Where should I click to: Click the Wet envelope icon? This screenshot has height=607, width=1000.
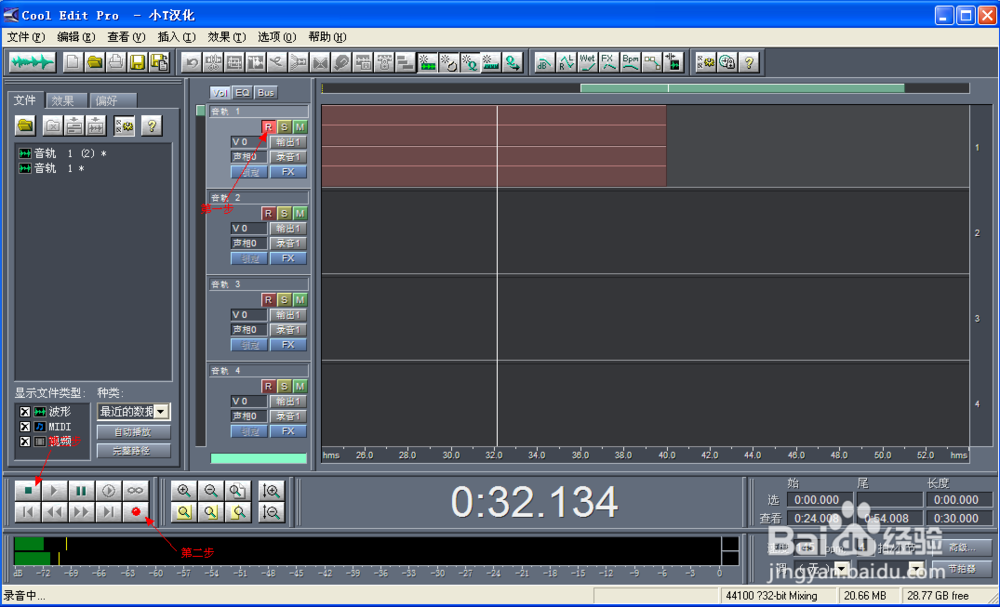[587, 62]
